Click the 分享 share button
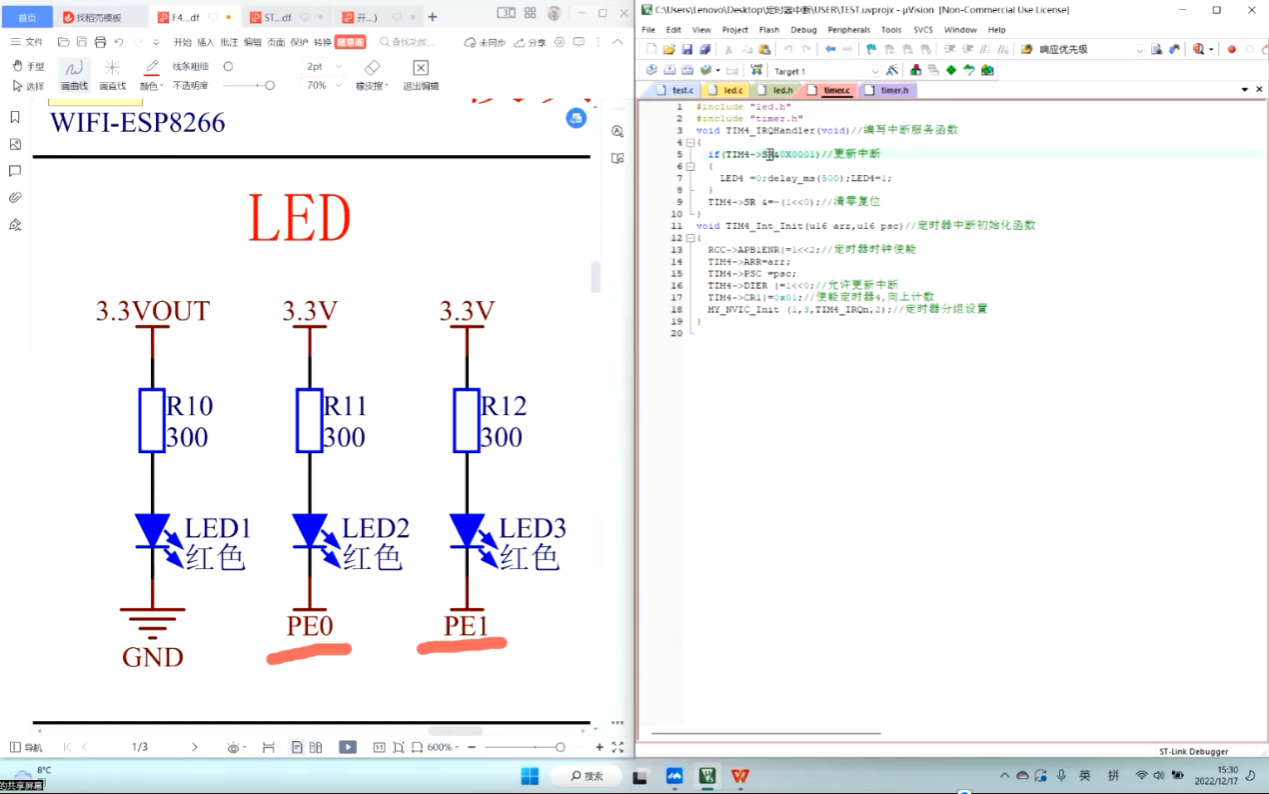This screenshot has width=1269, height=794. coord(531,43)
